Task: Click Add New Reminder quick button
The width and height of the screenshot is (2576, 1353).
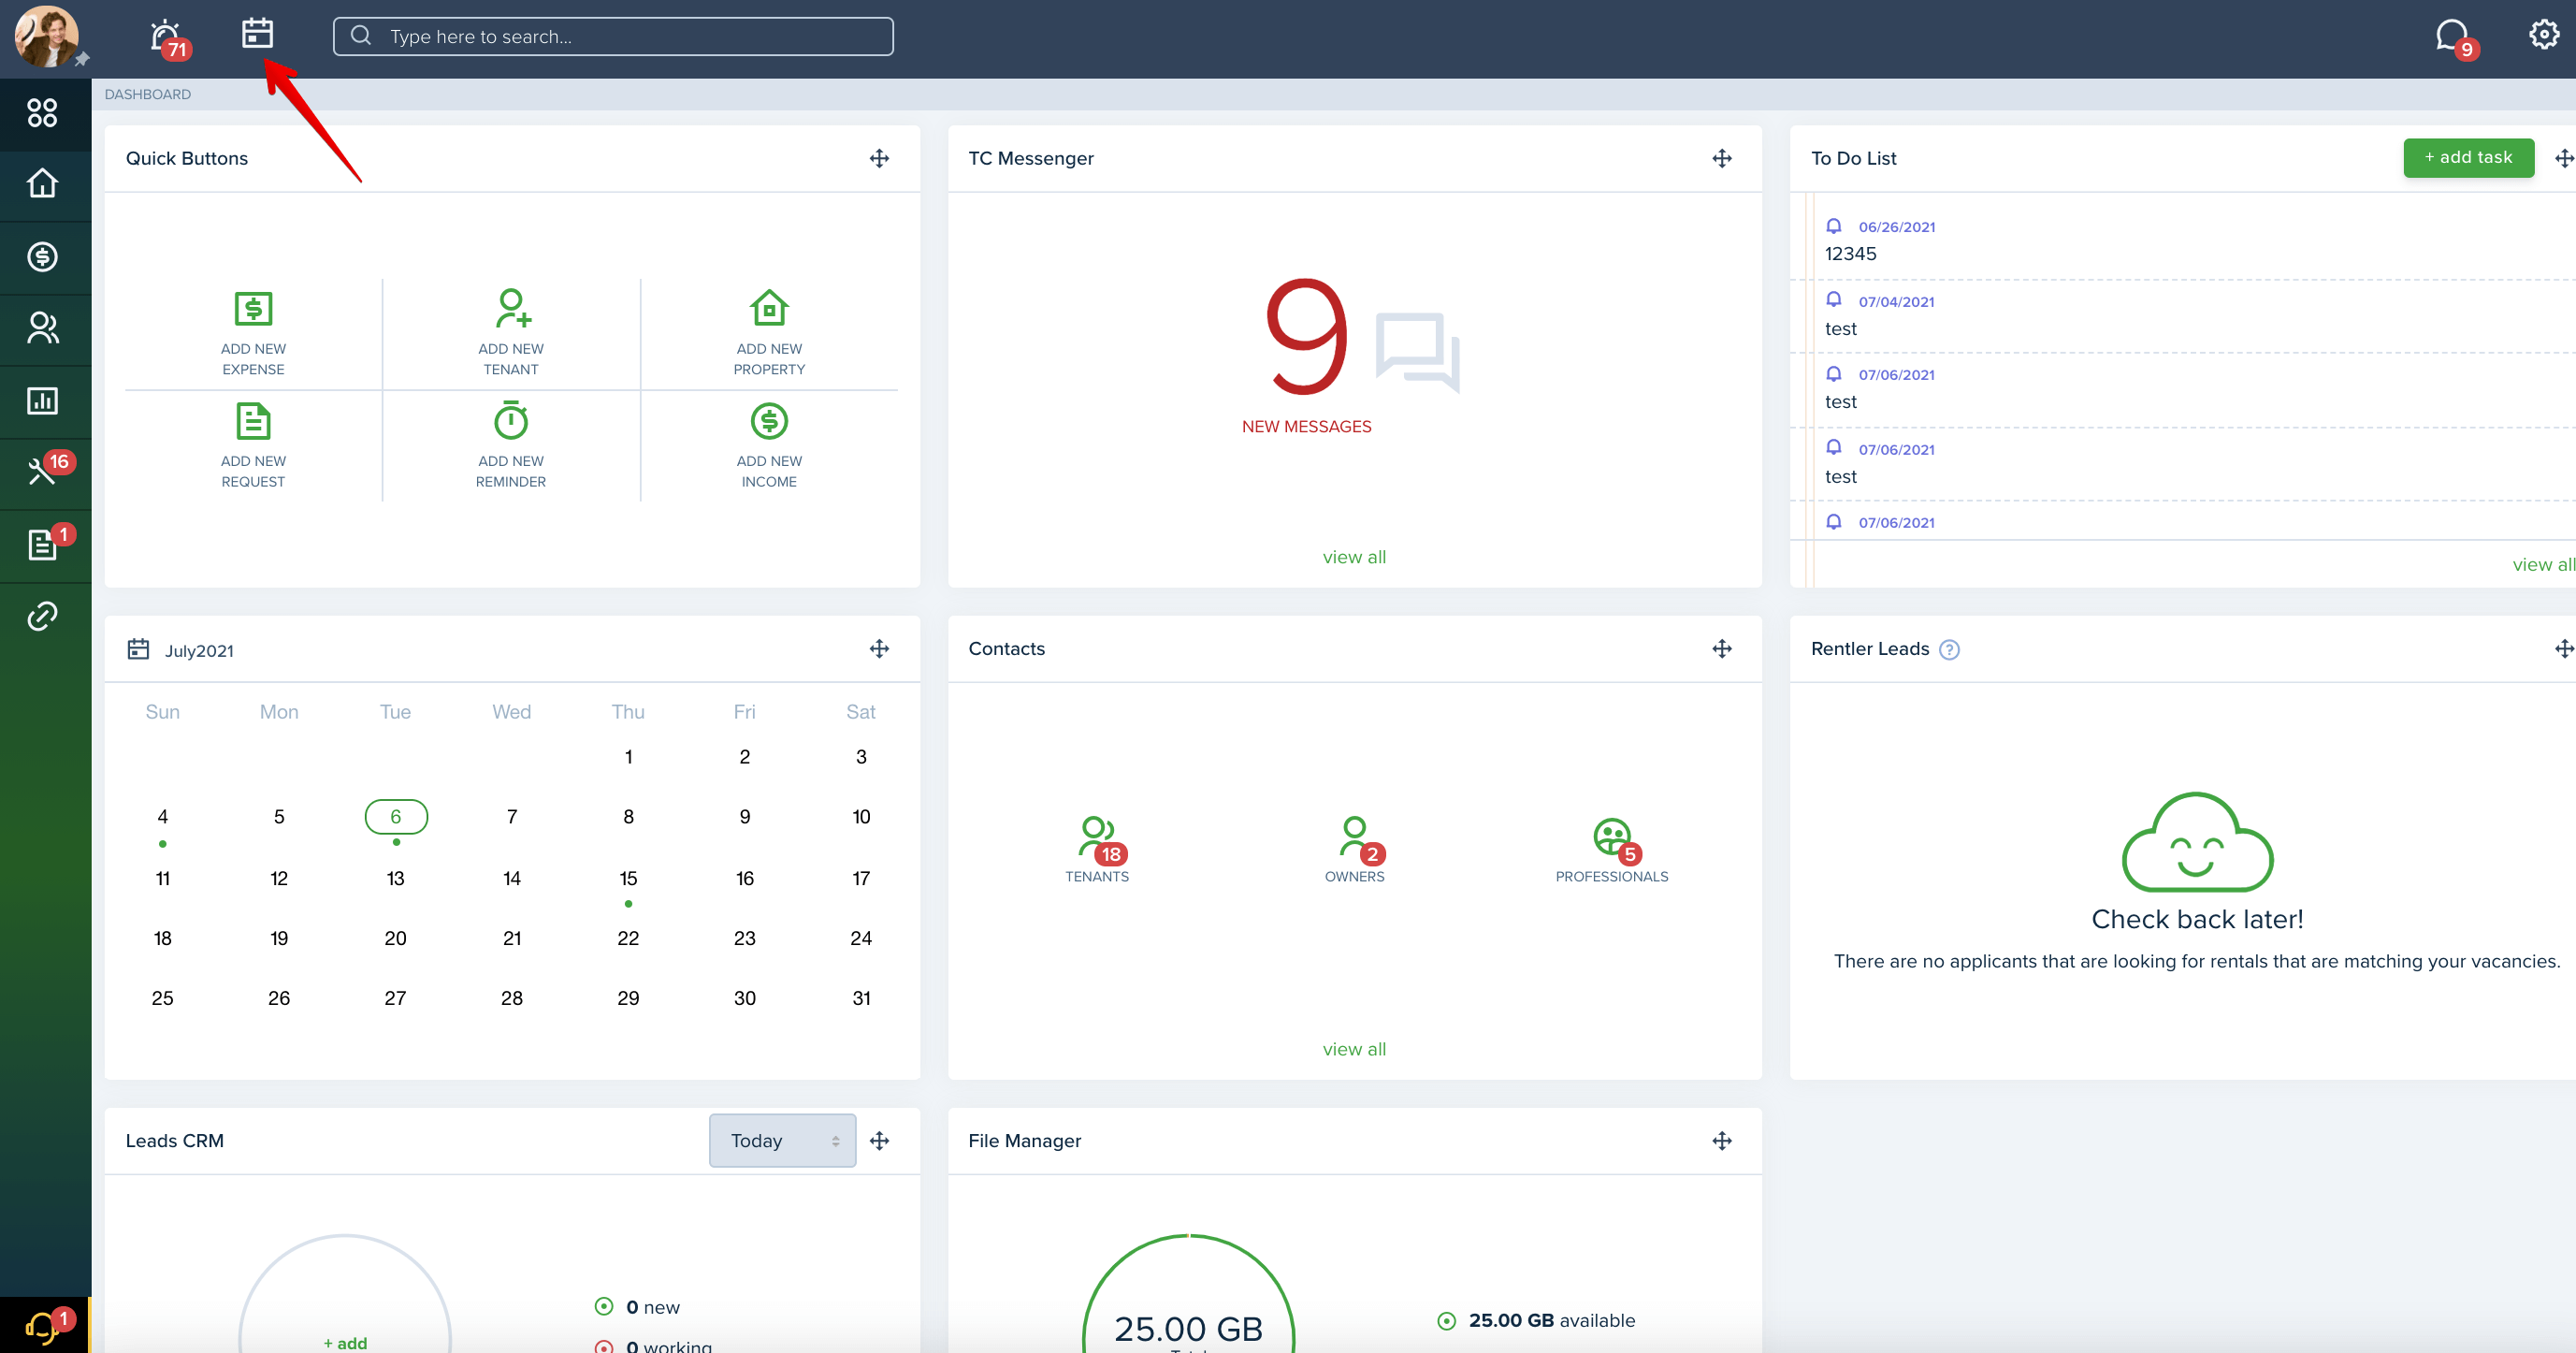Action: tap(511, 446)
